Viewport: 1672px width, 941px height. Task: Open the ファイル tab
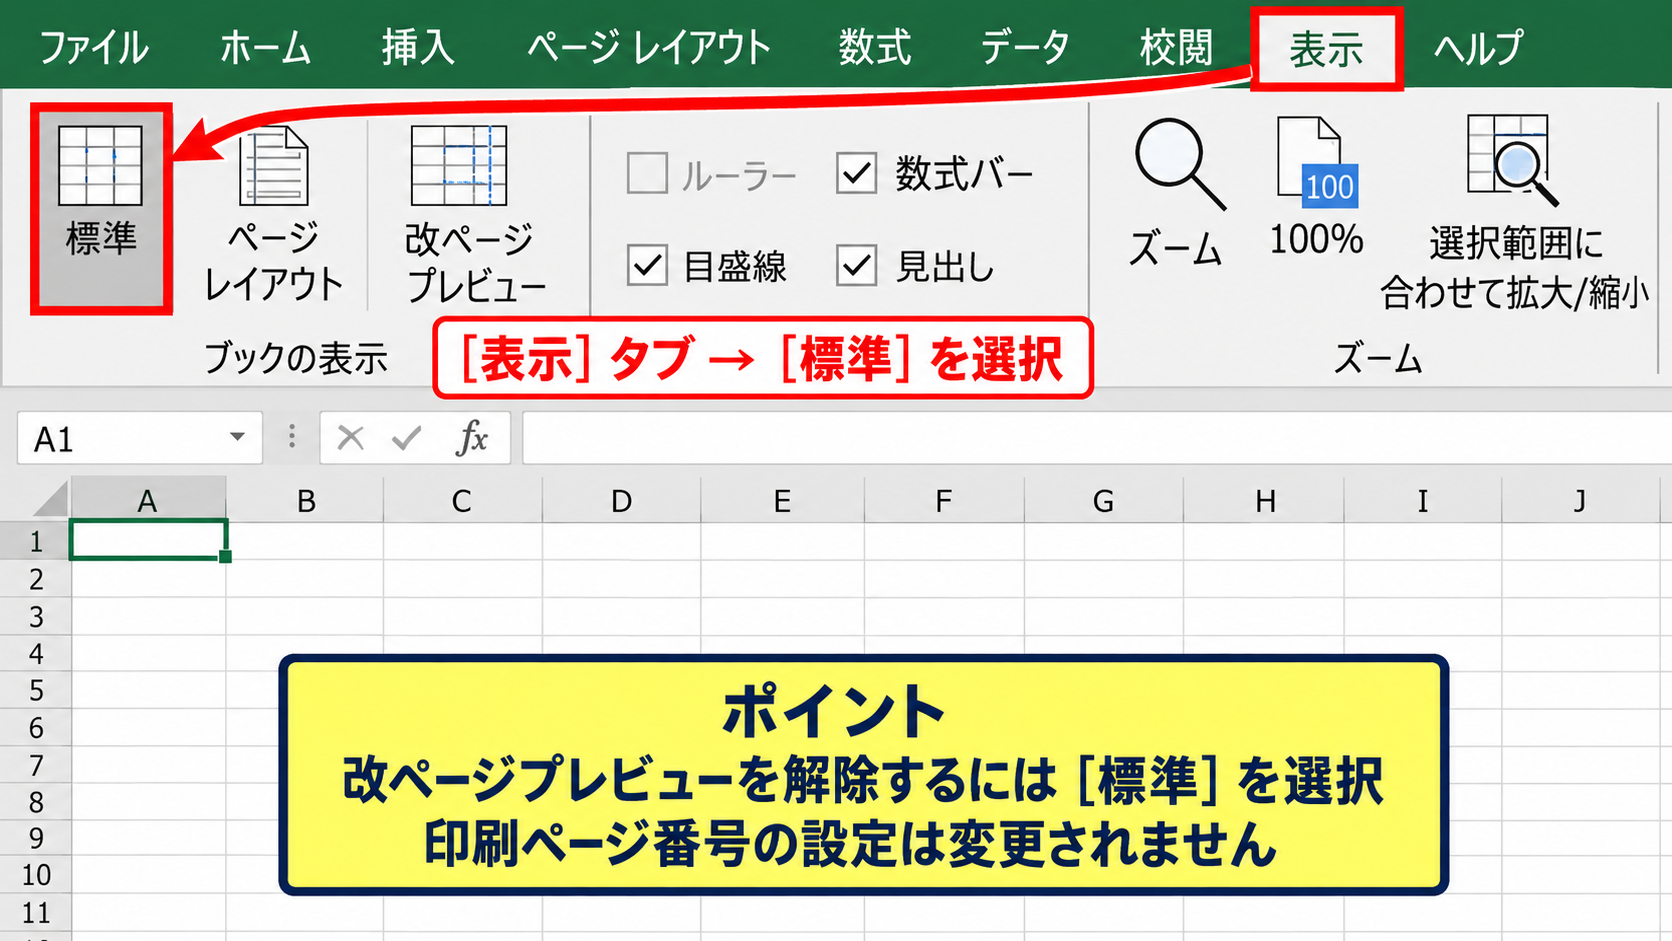click(93, 47)
